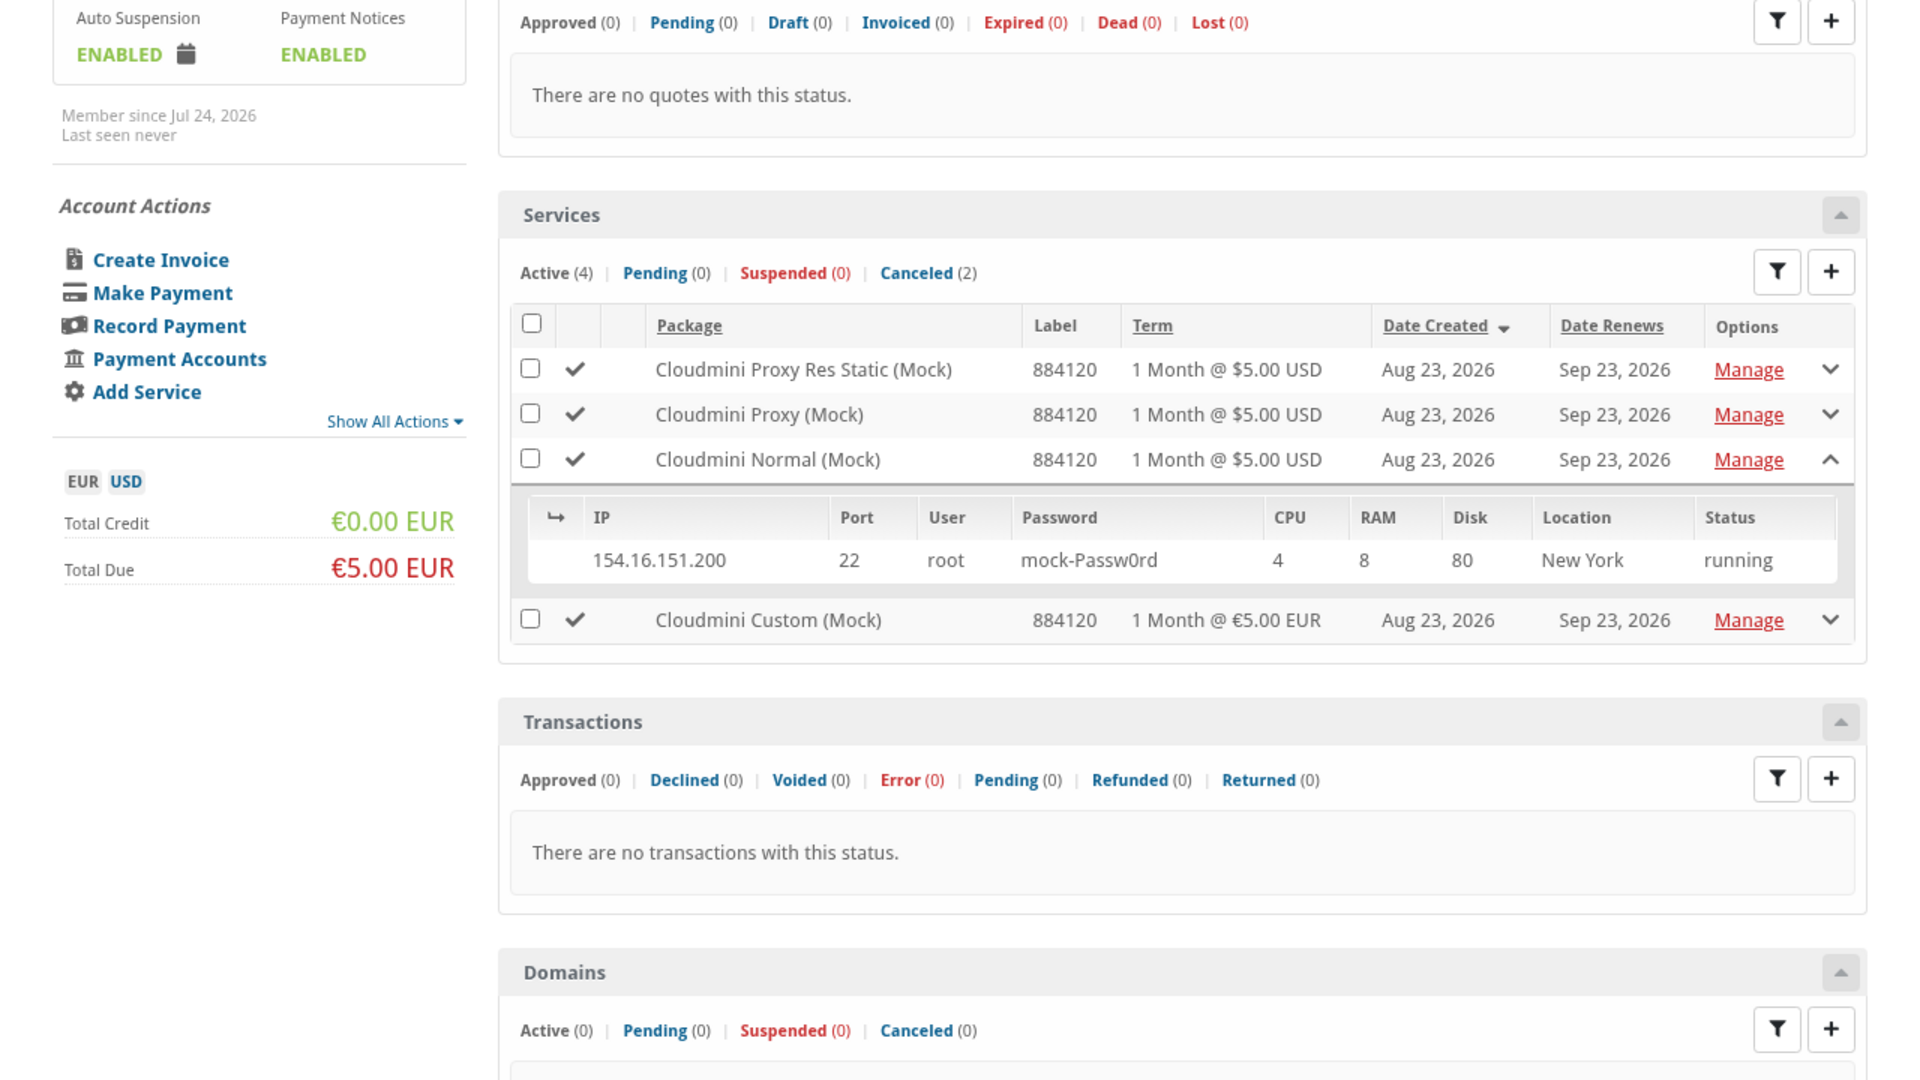Expand details for Cloudmini Custom (Mock)

coord(1831,620)
